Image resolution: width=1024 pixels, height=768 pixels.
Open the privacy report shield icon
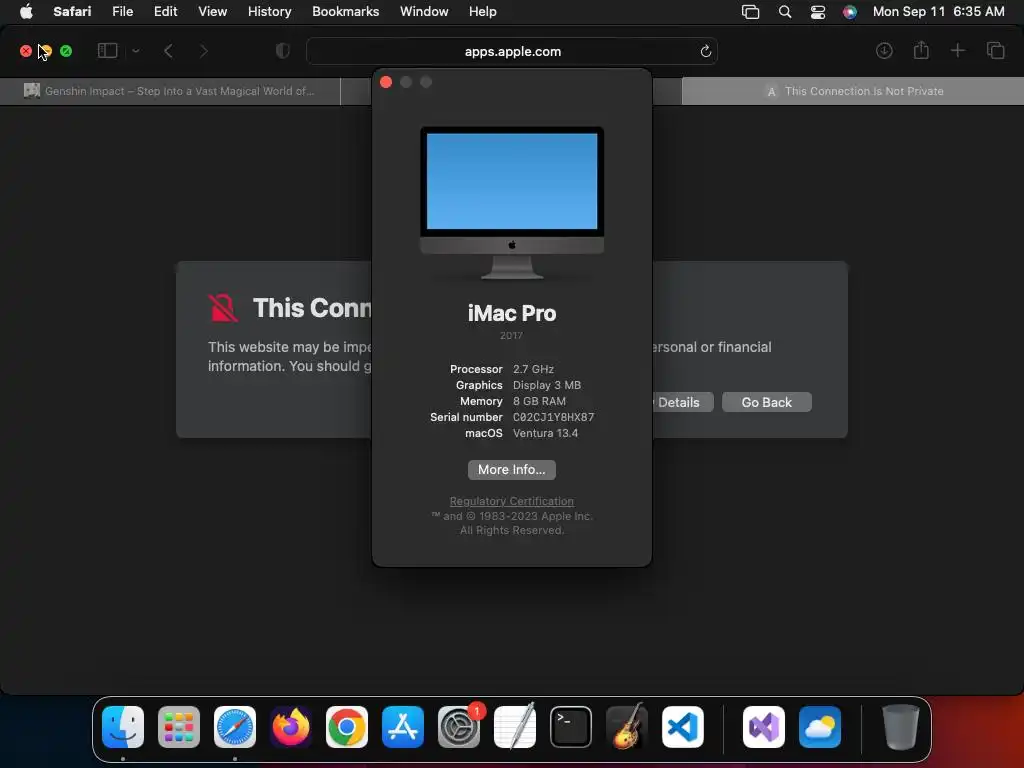pyautogui.click(x=283, y=51)
